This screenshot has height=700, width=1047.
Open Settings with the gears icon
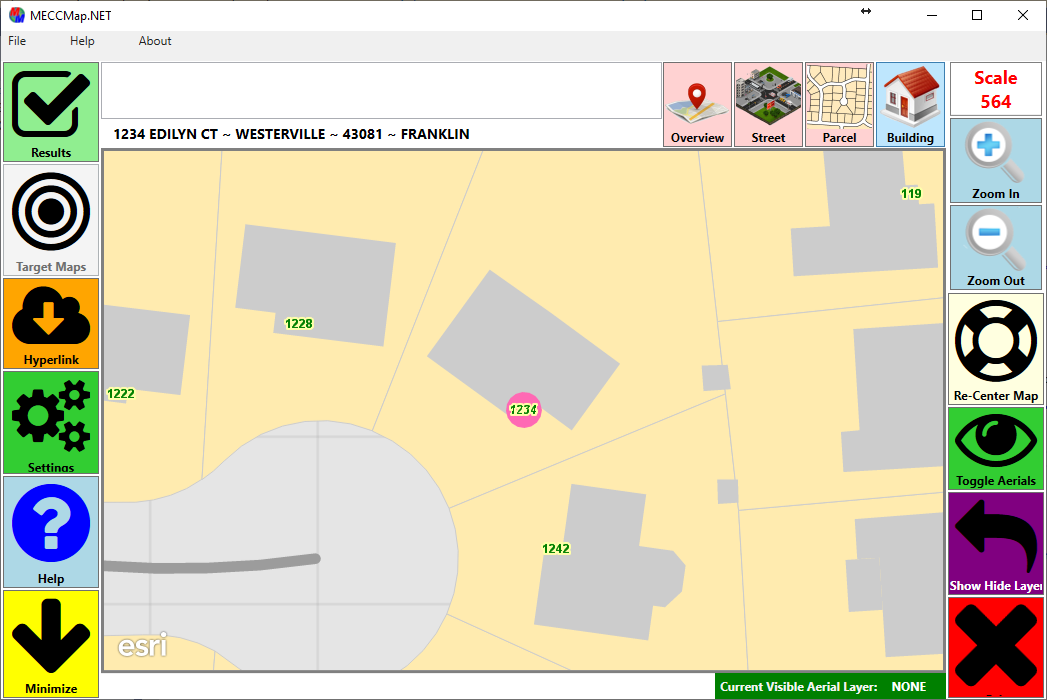coord(51,422)
